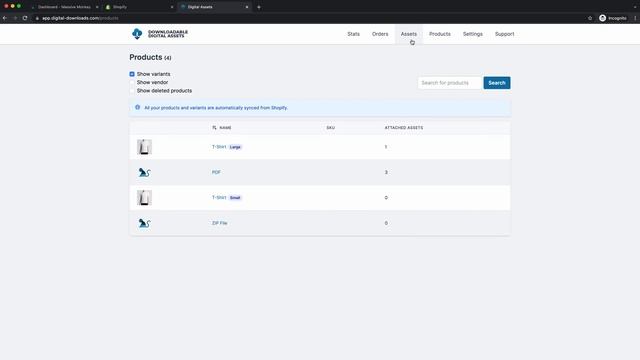Screen dimensions: 640x360
Task: Click the Small variant badge
Action: click(x=235, y=198)
